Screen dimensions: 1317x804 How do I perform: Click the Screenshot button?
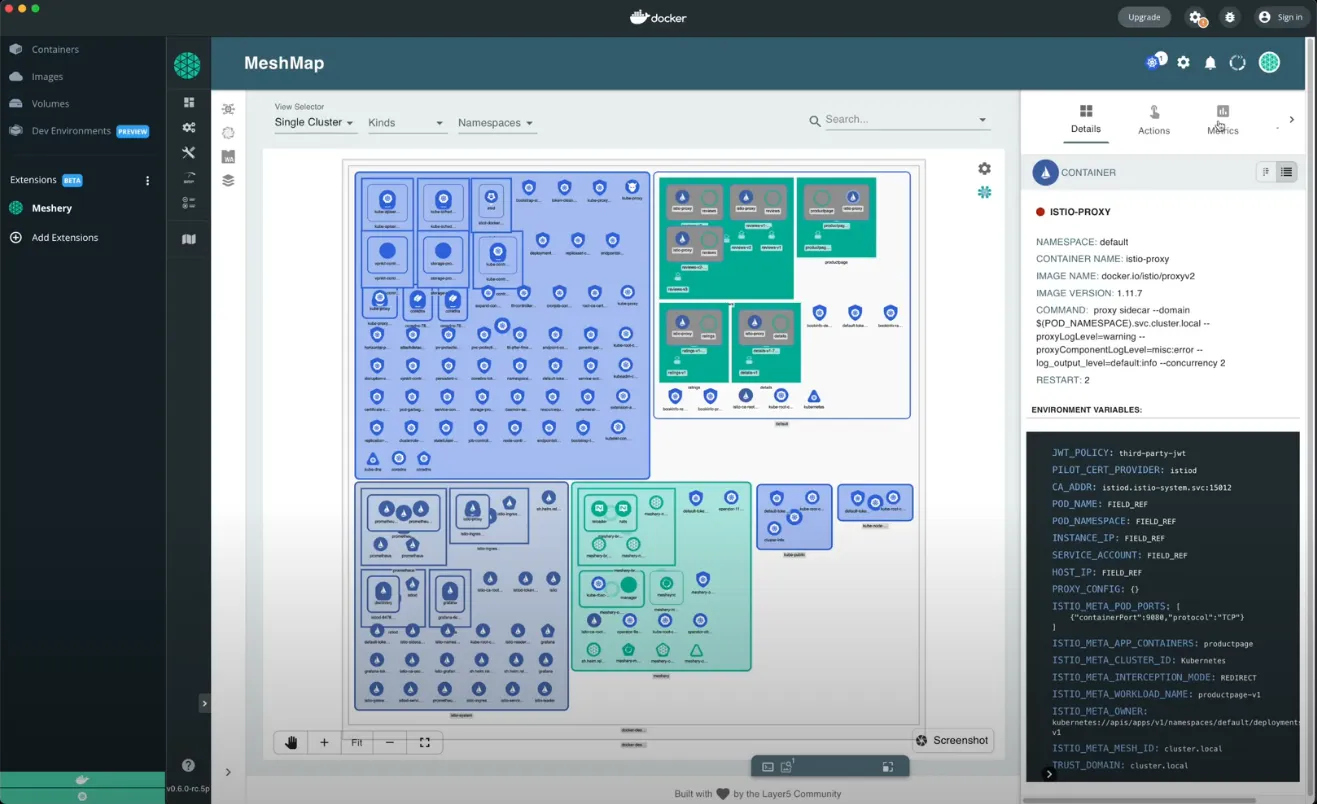951,740
